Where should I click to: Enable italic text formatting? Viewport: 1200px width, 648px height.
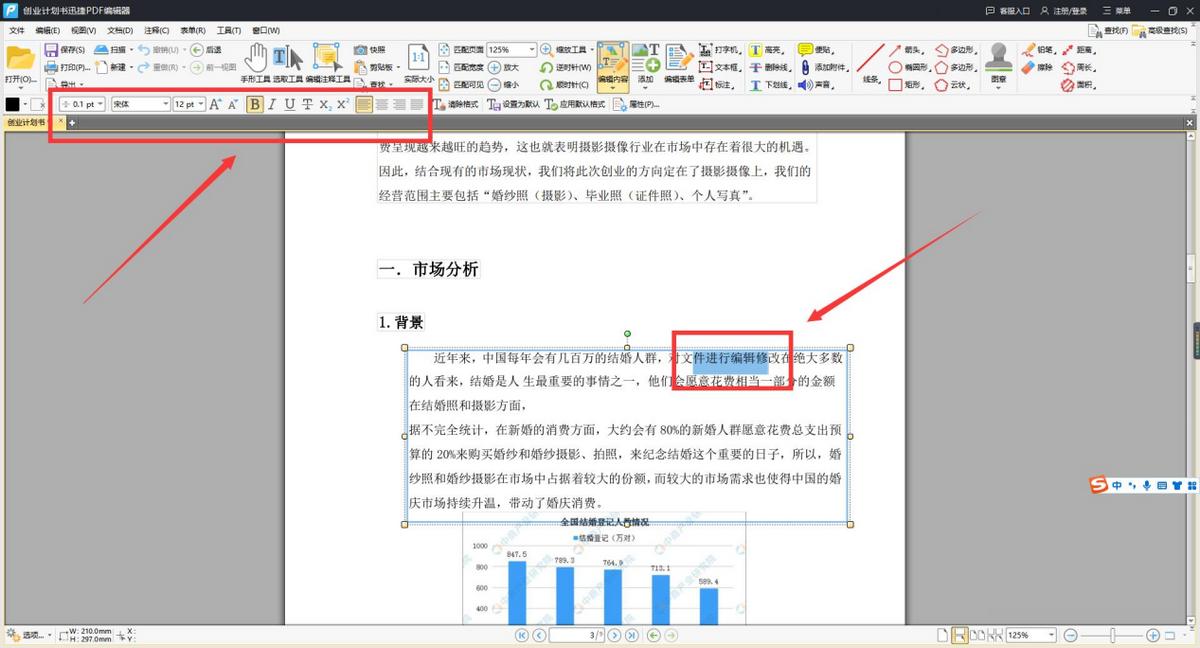[271, 104]
